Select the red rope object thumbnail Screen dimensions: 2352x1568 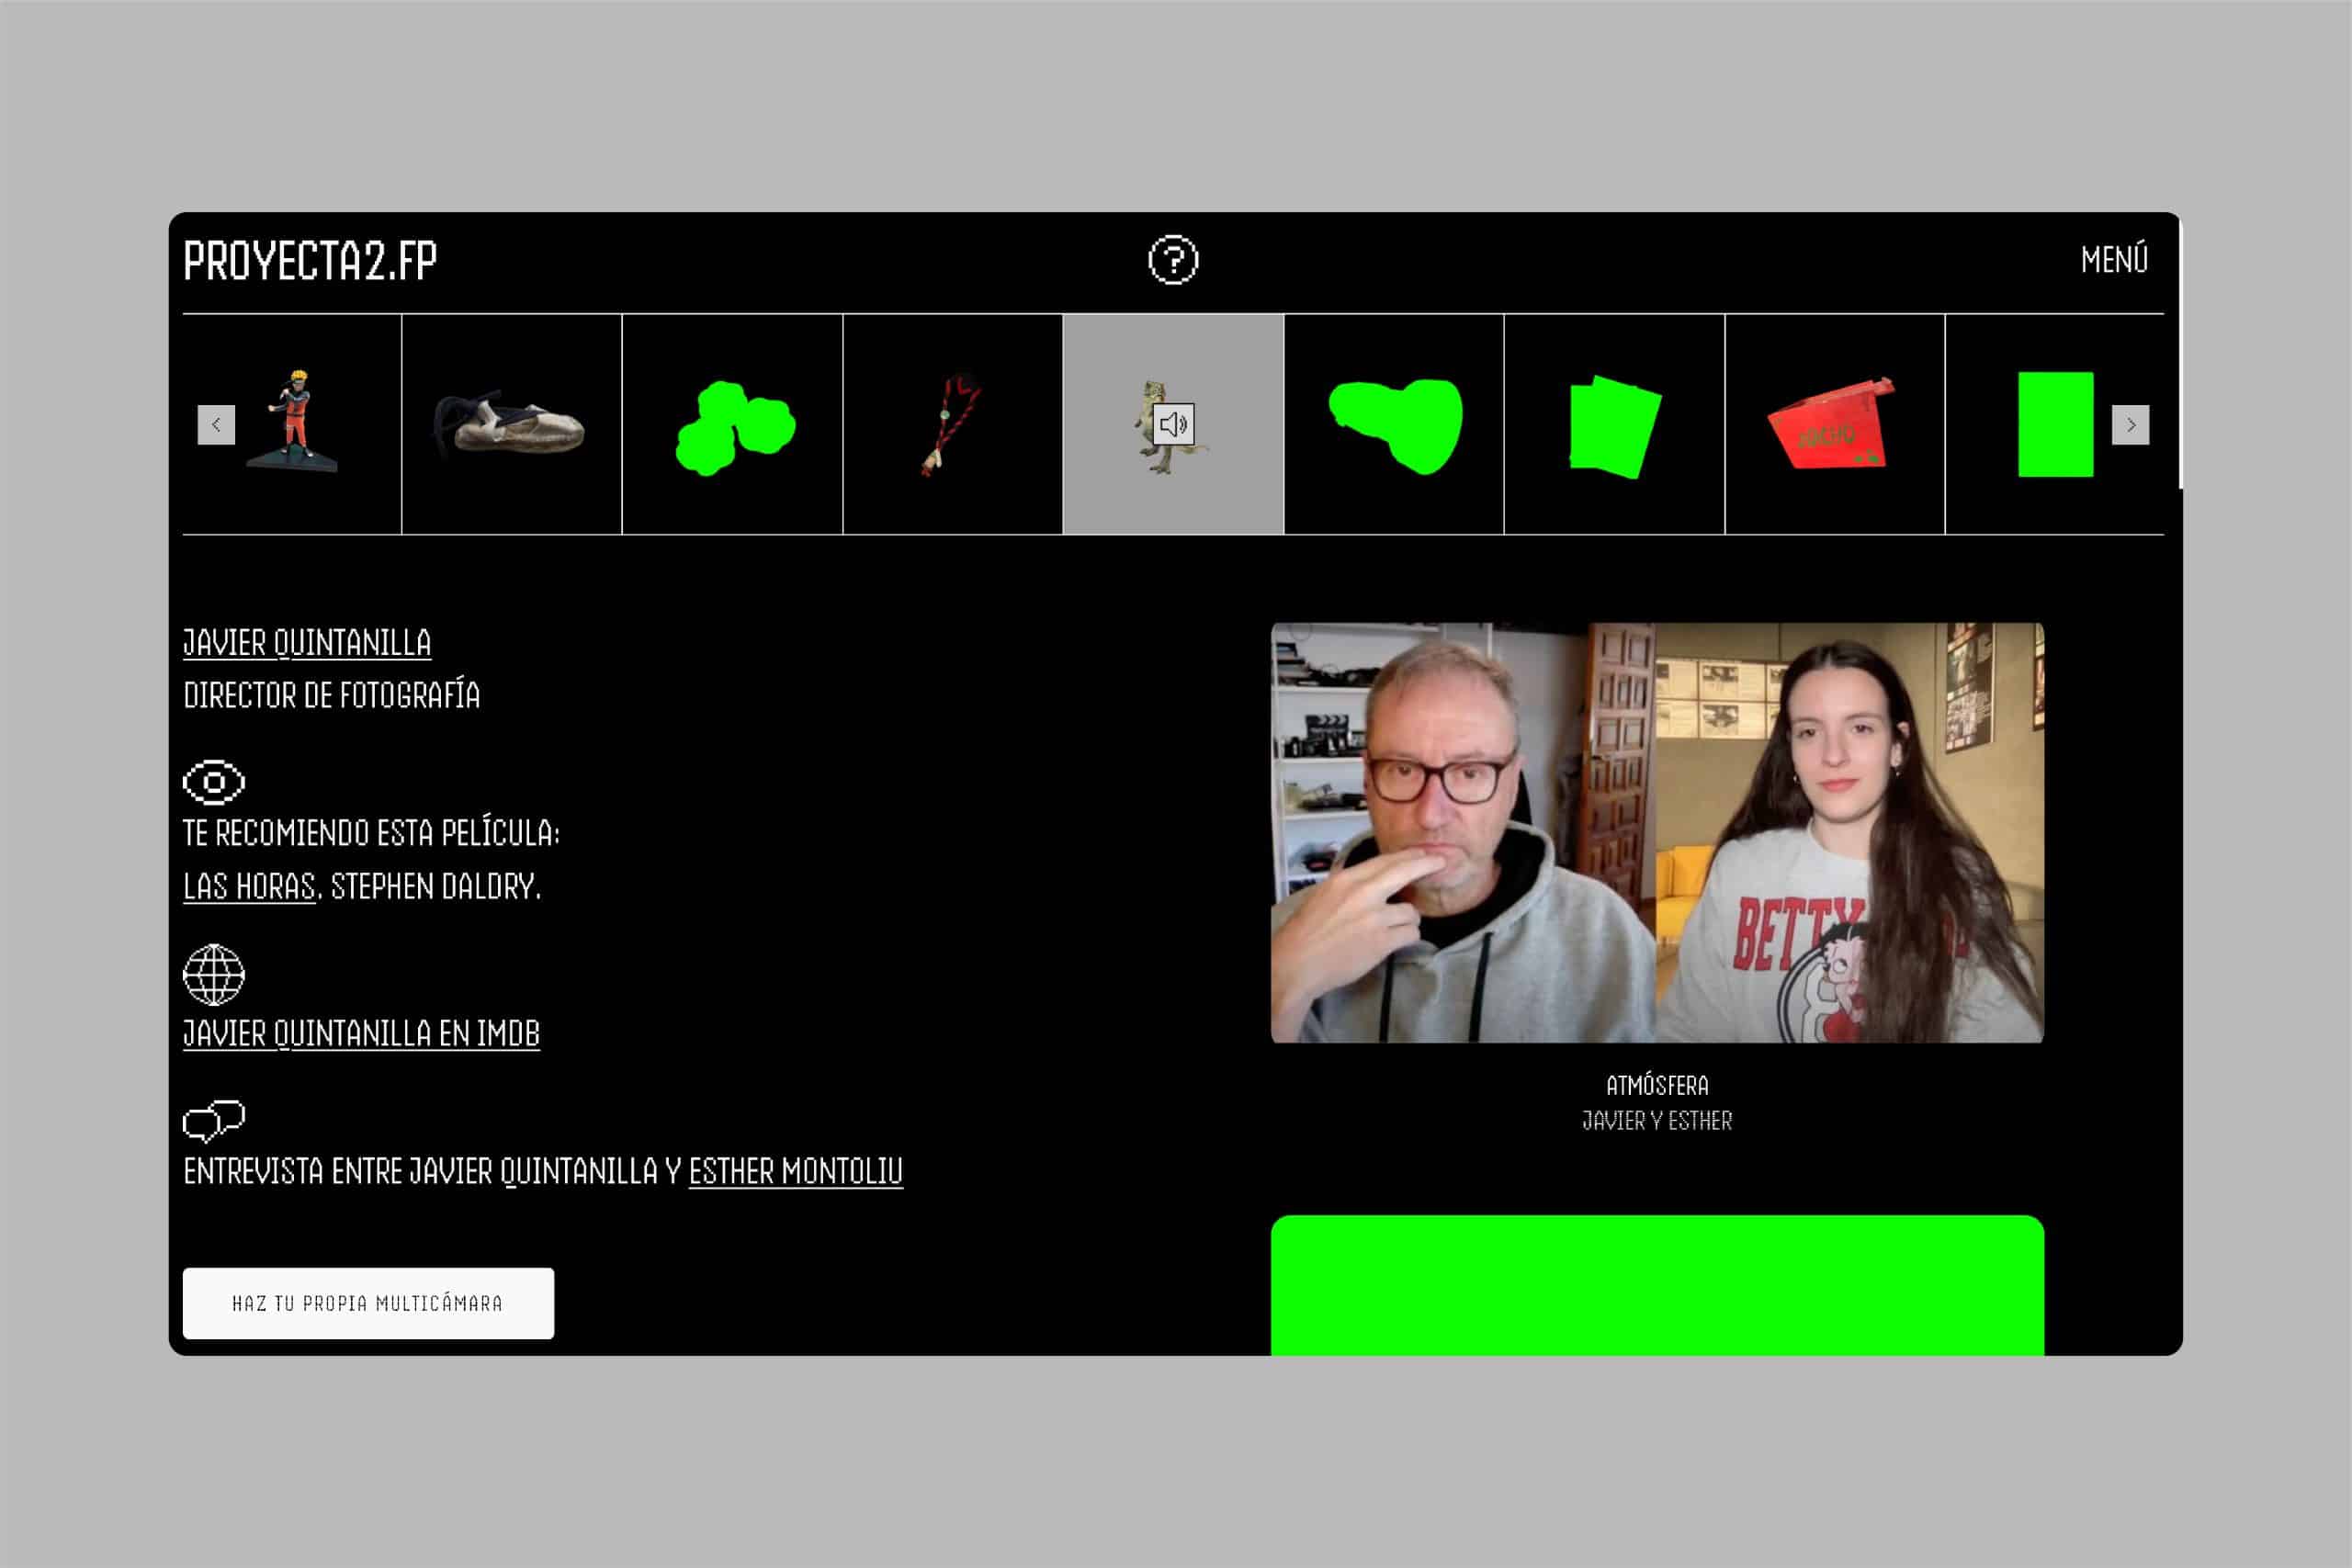[x=951, y=424]
